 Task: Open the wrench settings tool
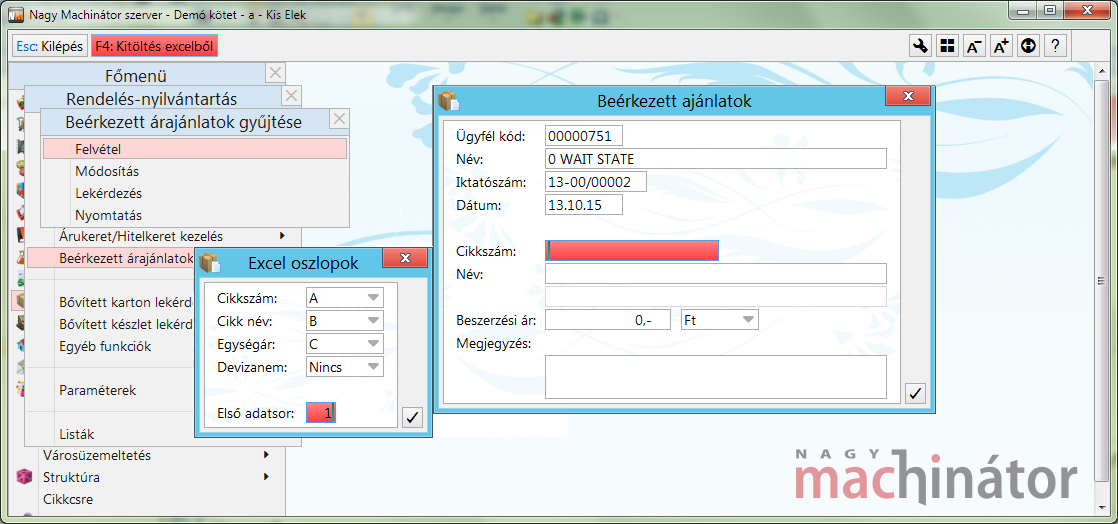point(920,46)
